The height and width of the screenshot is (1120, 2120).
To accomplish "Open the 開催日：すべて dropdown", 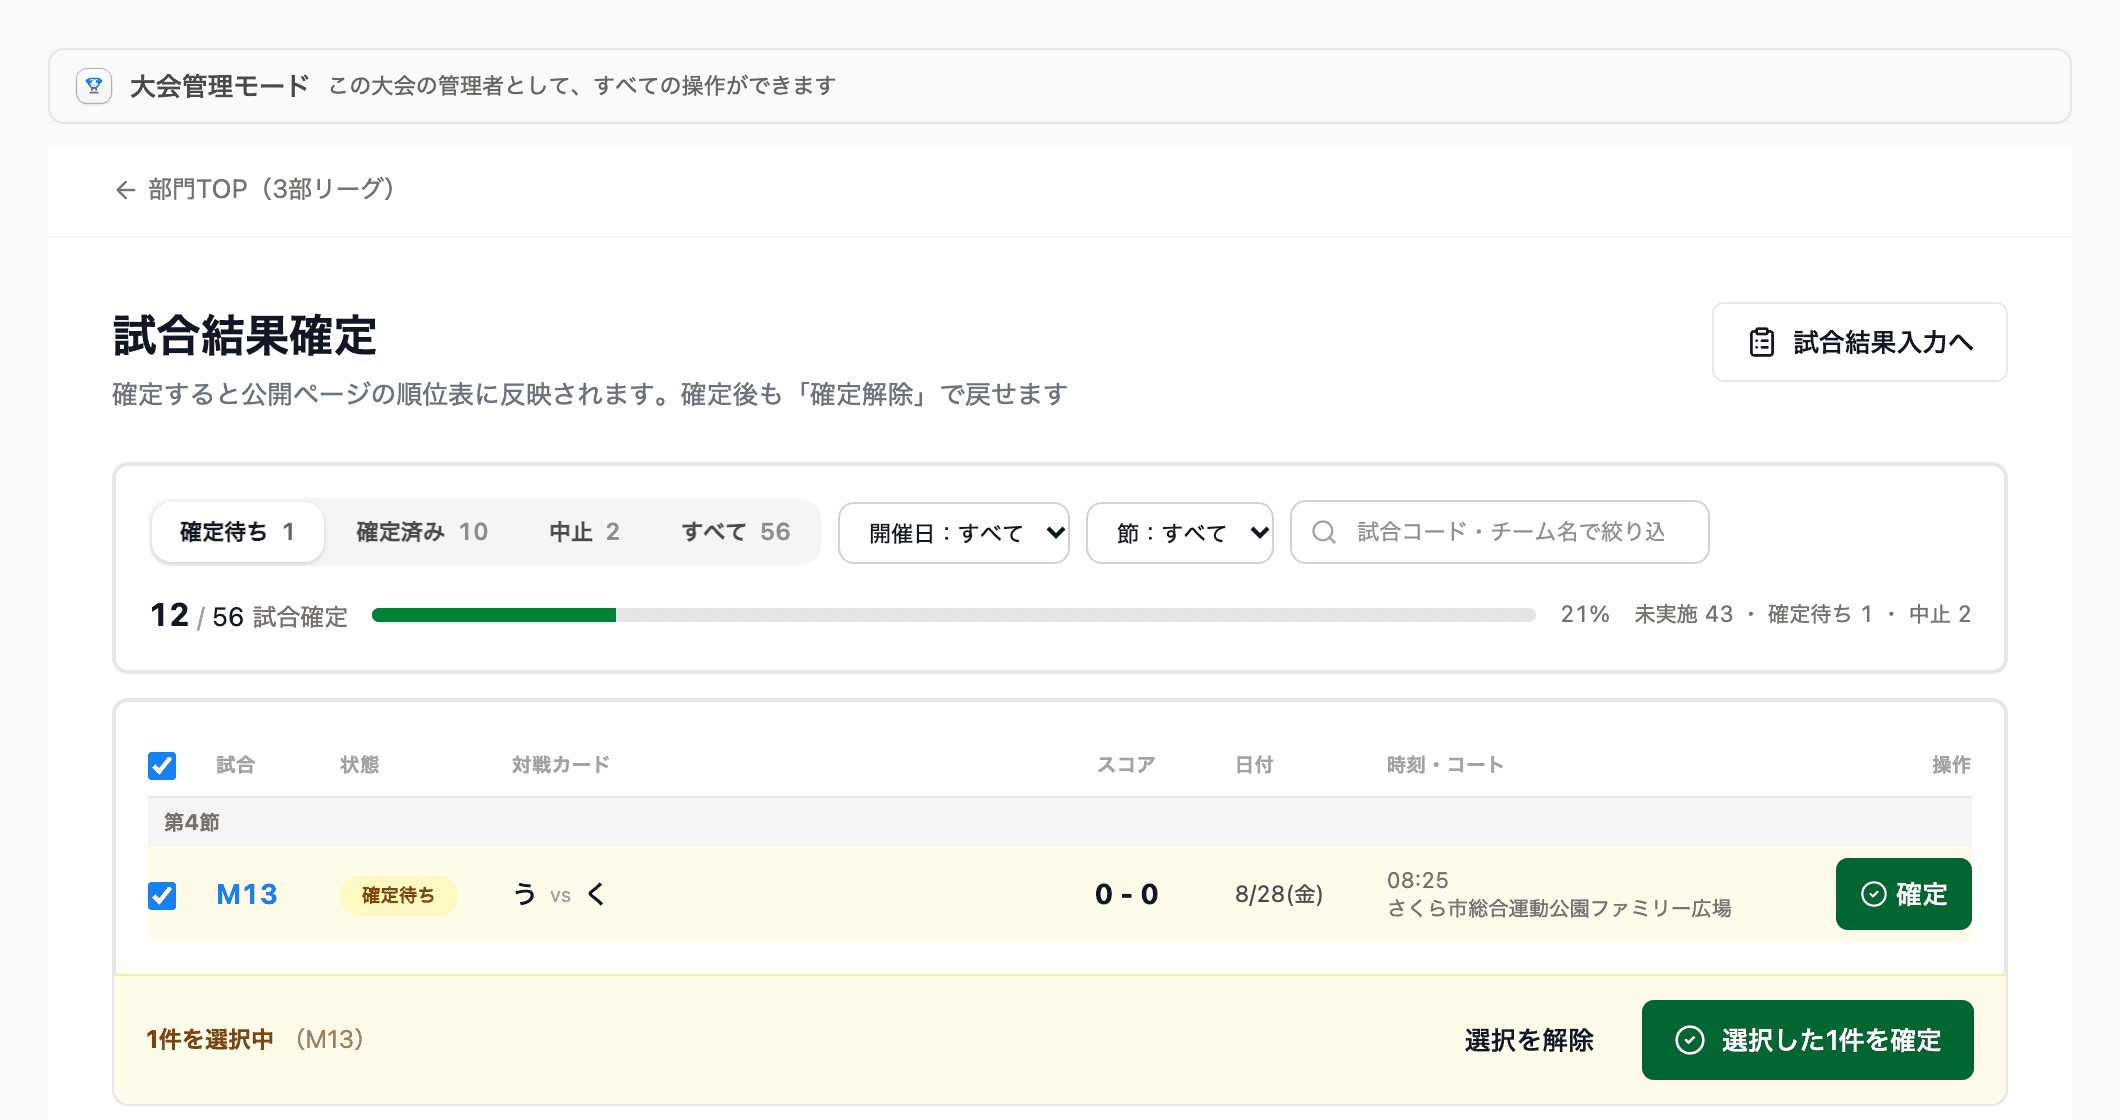I will (x=954, y=533).
